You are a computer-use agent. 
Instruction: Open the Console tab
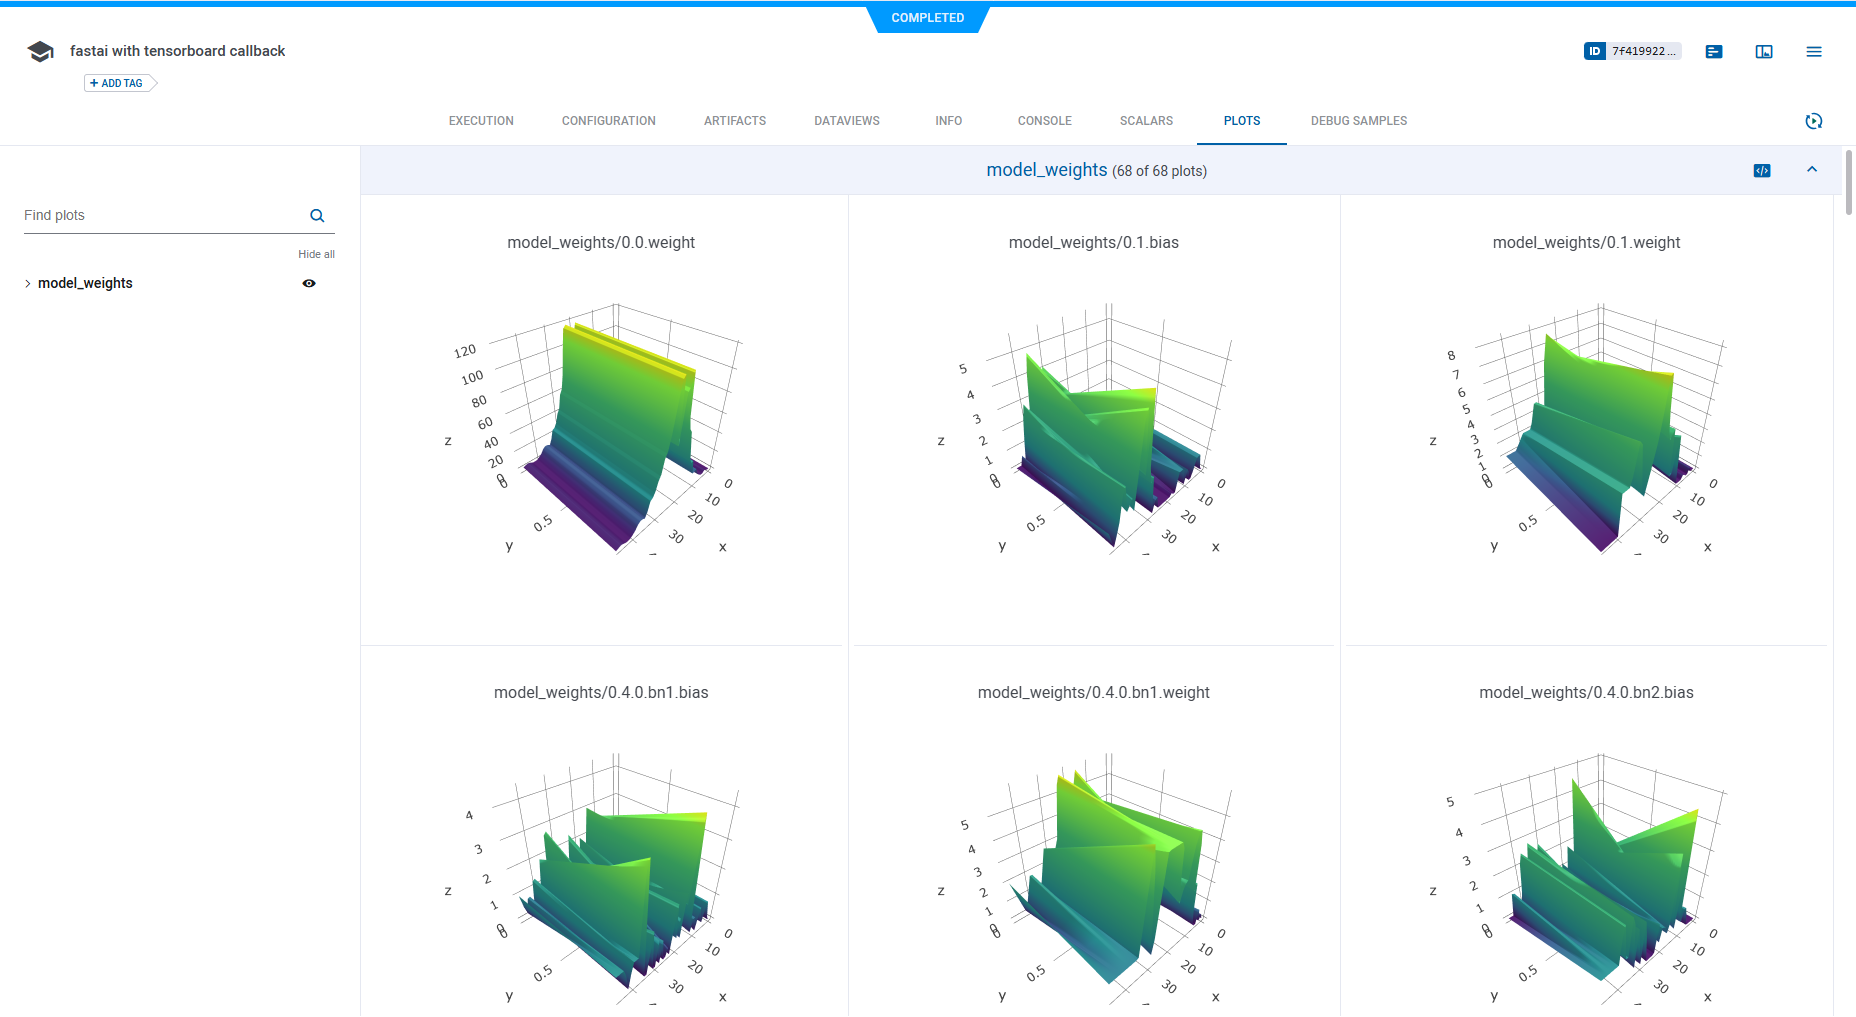click(x=1044, y=121)
